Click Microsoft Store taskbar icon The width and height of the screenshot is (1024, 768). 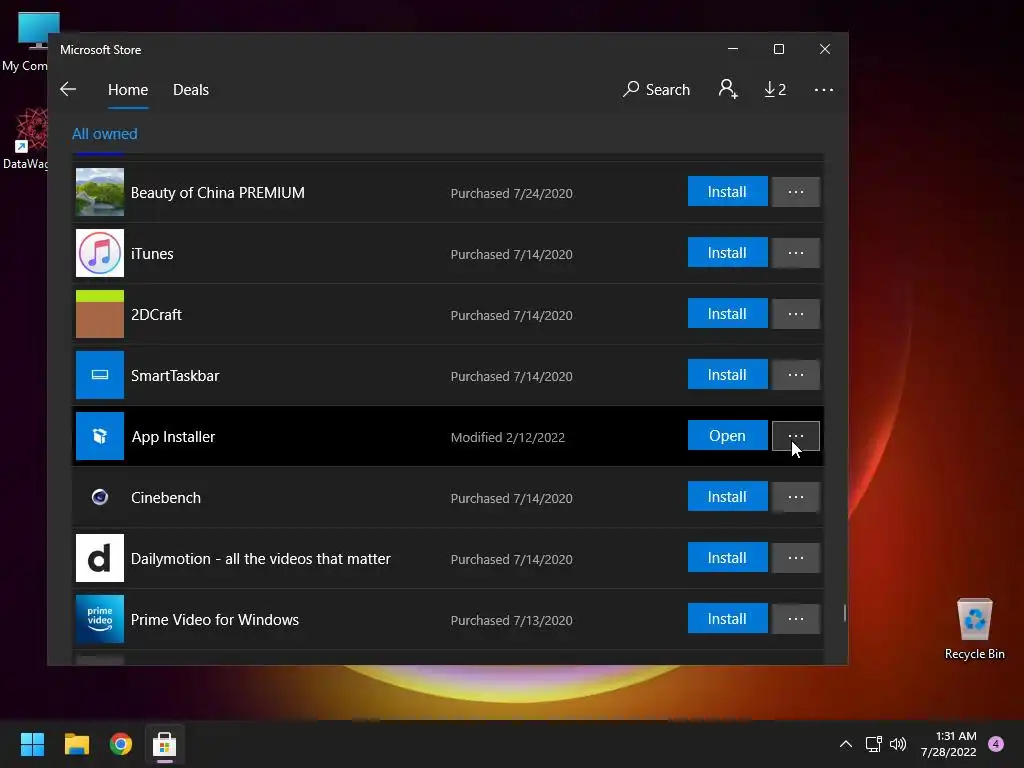pyautogui.click(x=165, y=744)
